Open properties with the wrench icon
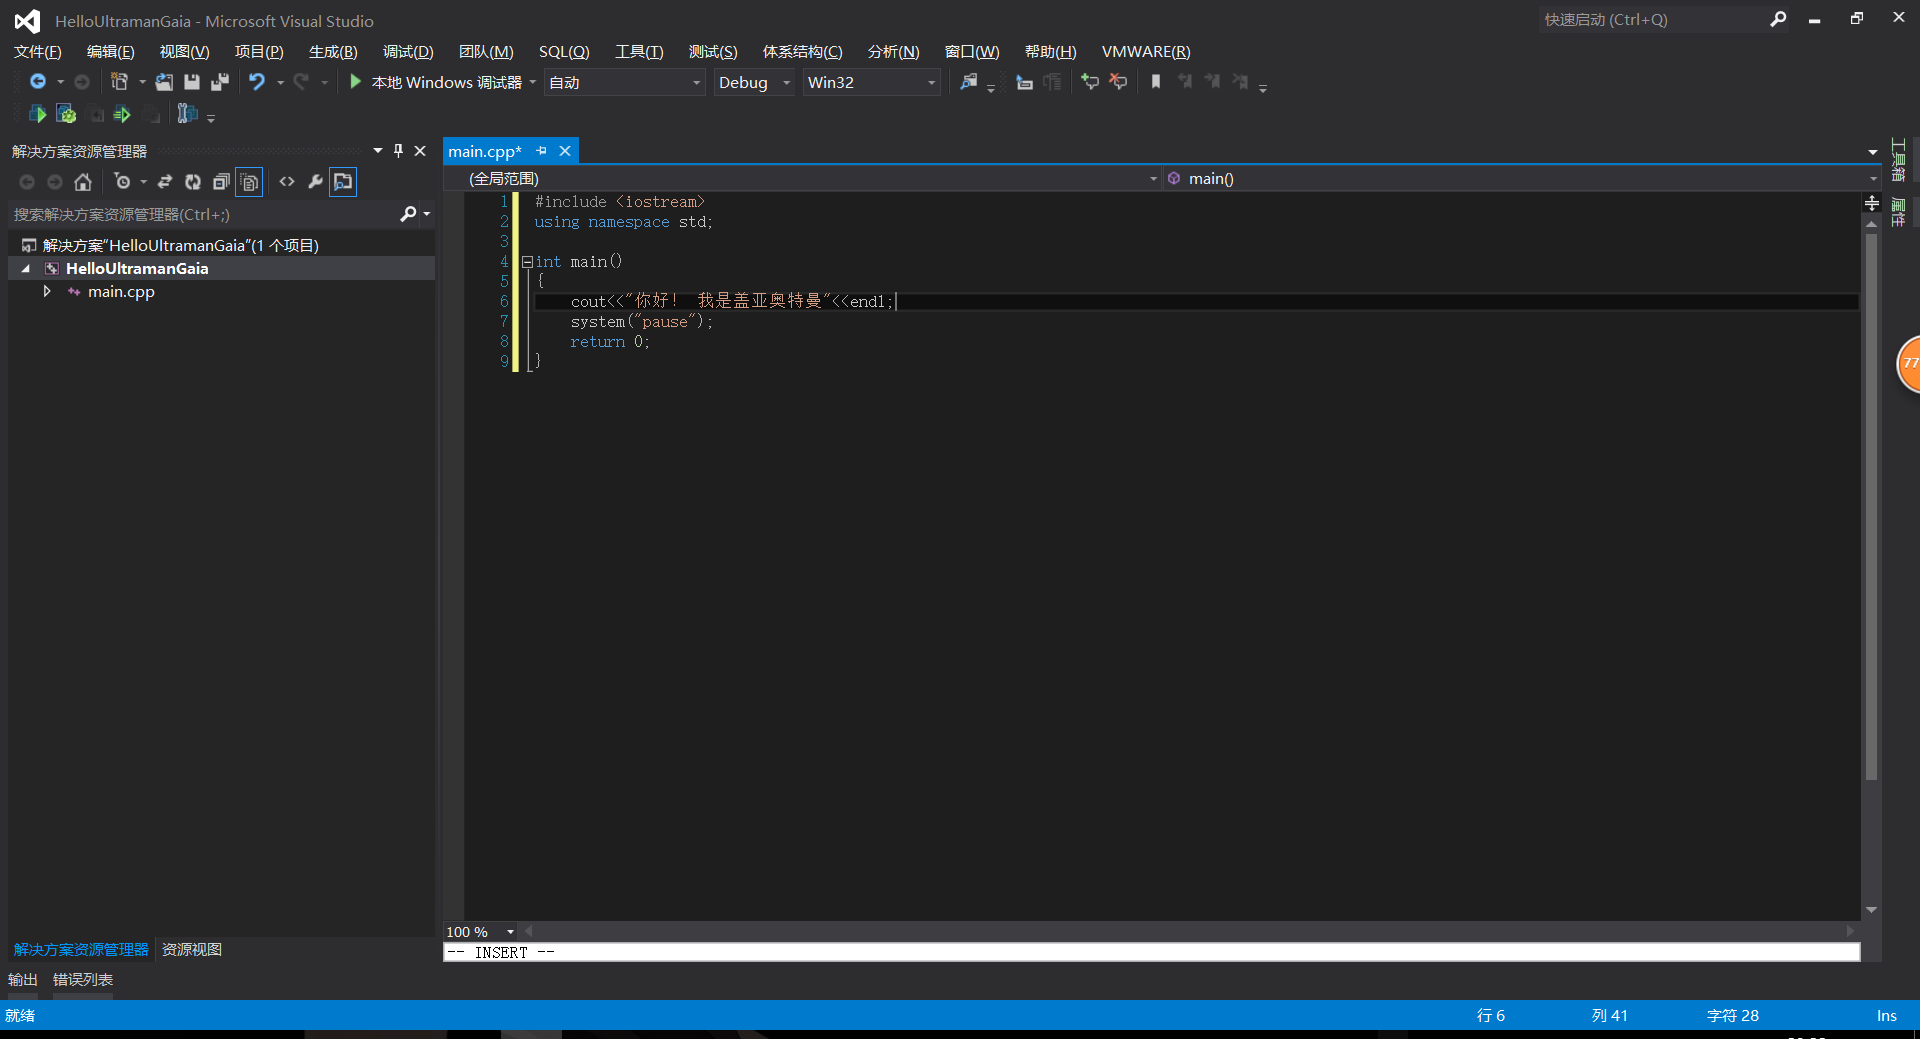Viewport: 1920px width, 1039px height. (315, 182)
